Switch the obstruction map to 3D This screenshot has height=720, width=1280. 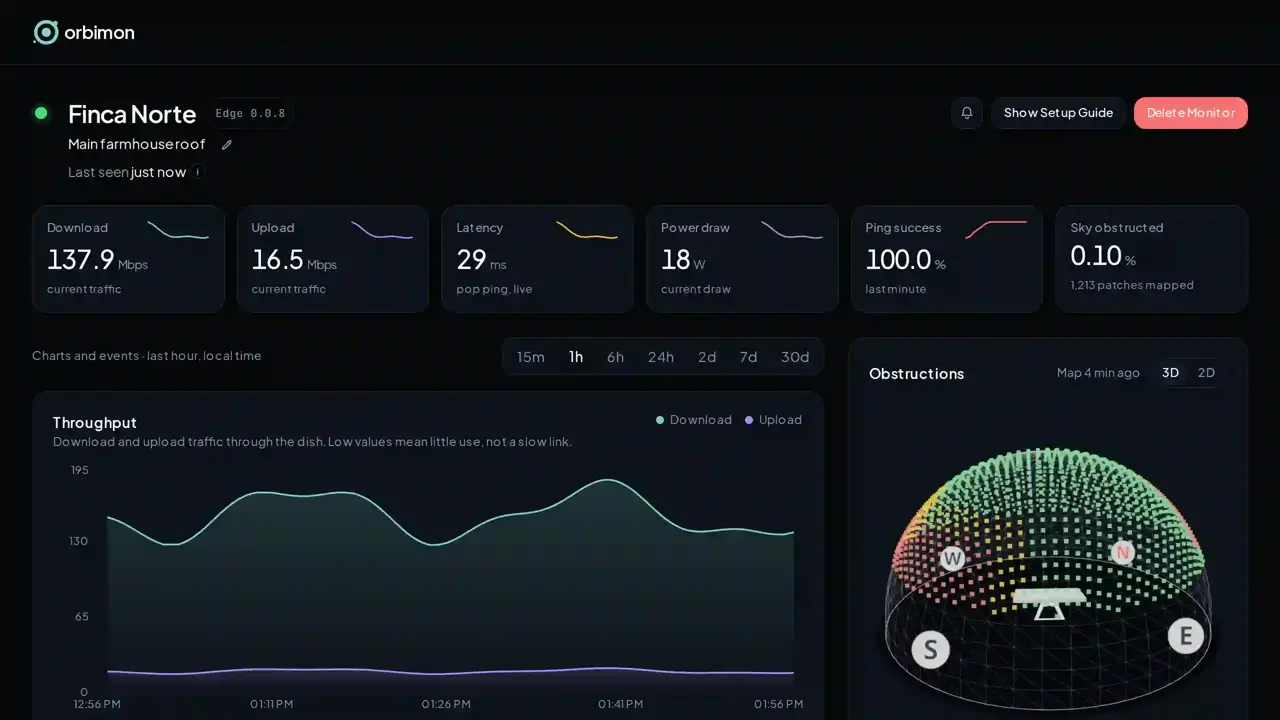[1170, 373]
